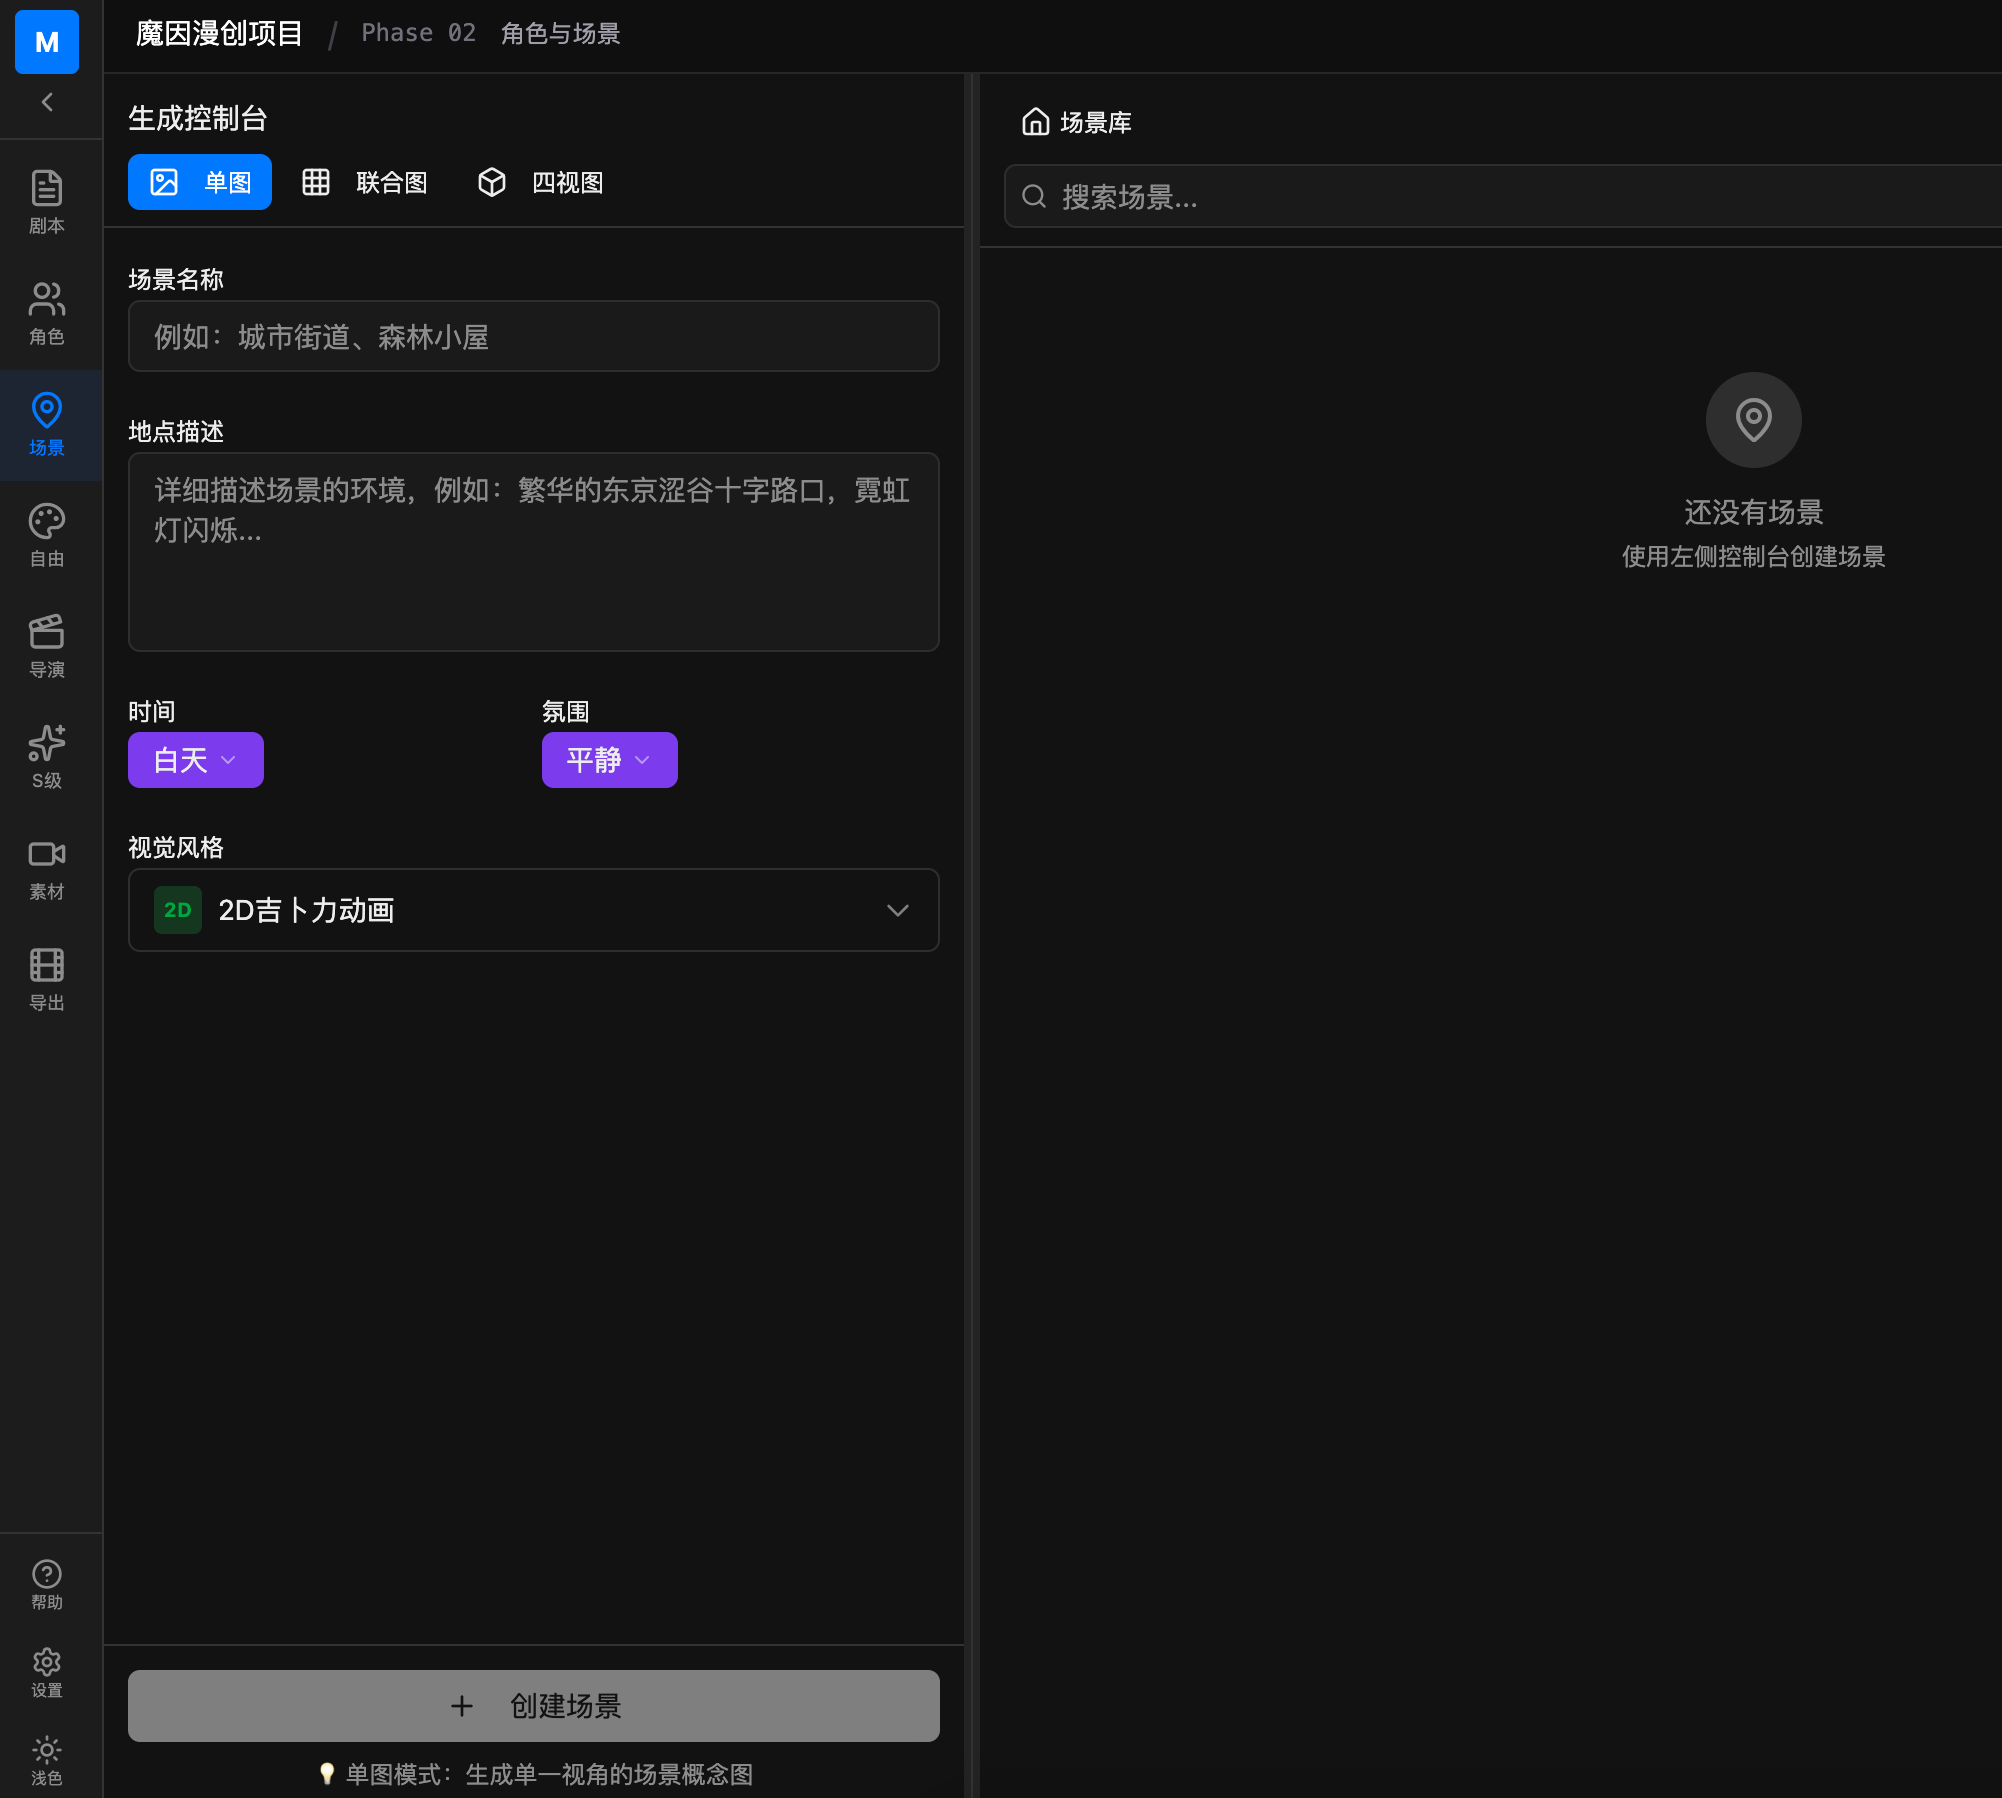
Task: Click the 场景名称 input field
Action: (x=533, y=337)
